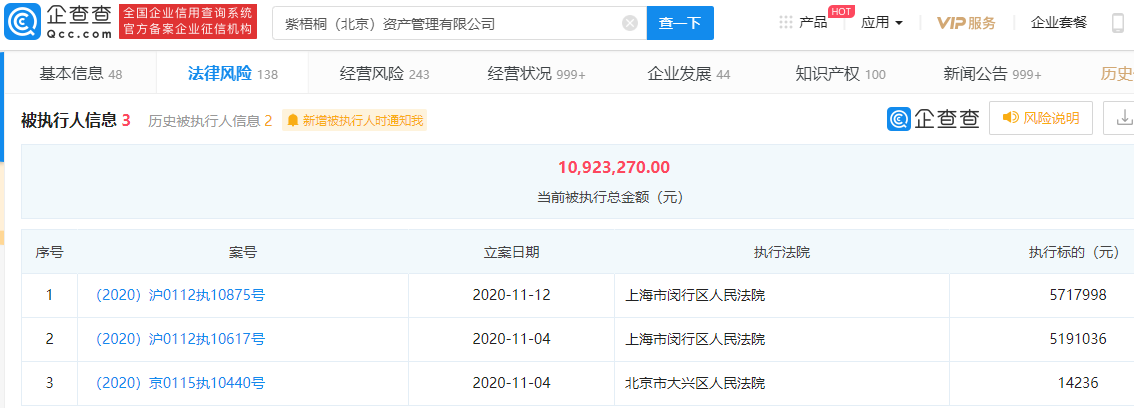This screenshot has width=1134, height=408.
Task: Switch to 企业发展 tab
Action: coord(688,74)
